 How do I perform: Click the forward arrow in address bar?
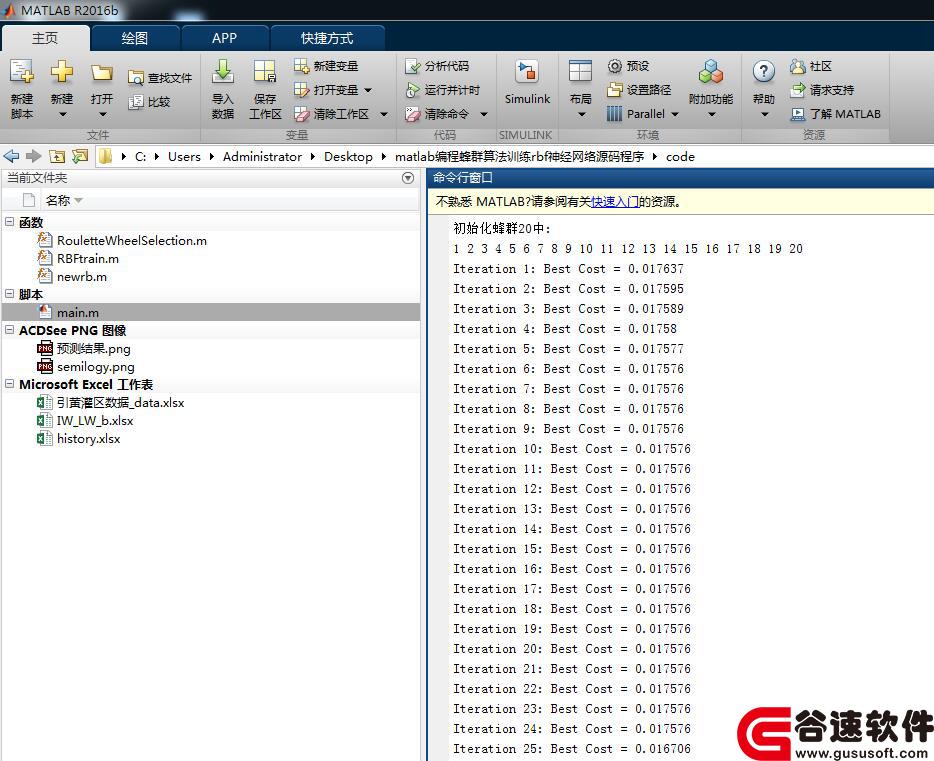[x=33, y=157]
